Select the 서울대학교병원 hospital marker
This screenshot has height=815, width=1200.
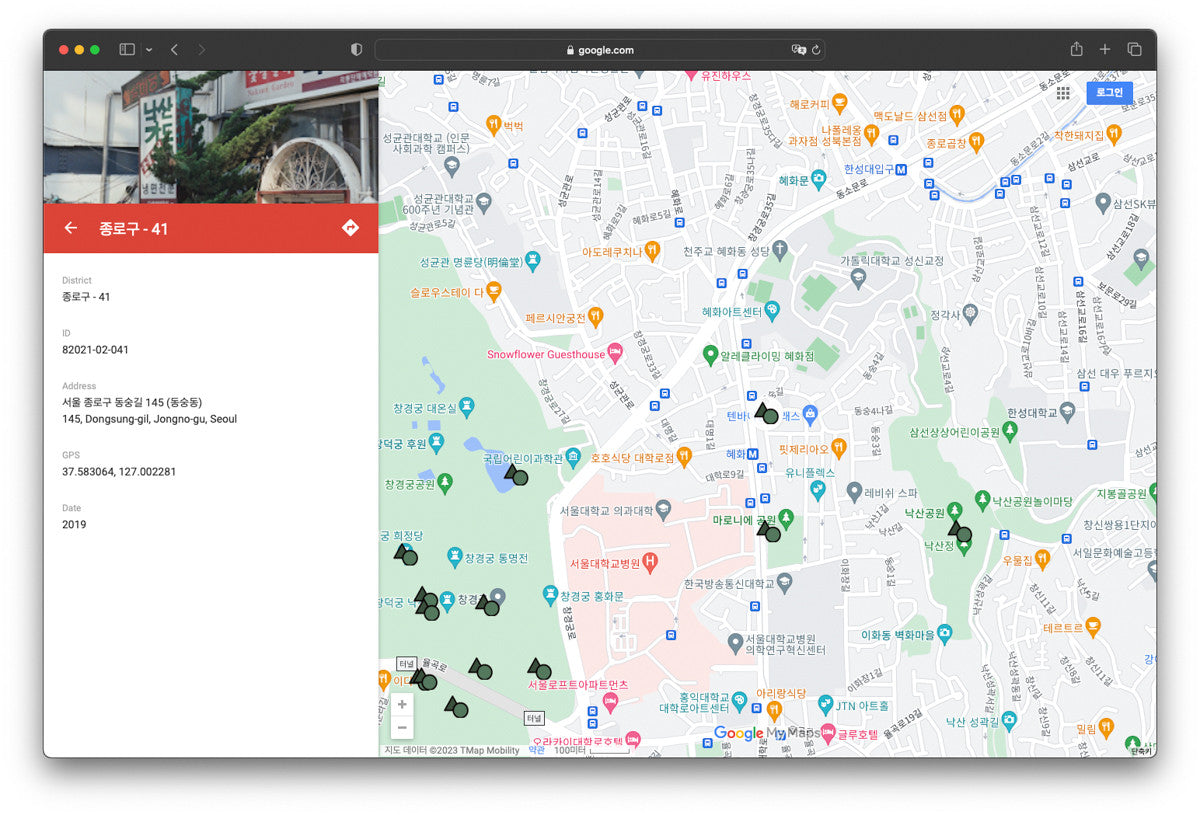(x=650, y=563)
